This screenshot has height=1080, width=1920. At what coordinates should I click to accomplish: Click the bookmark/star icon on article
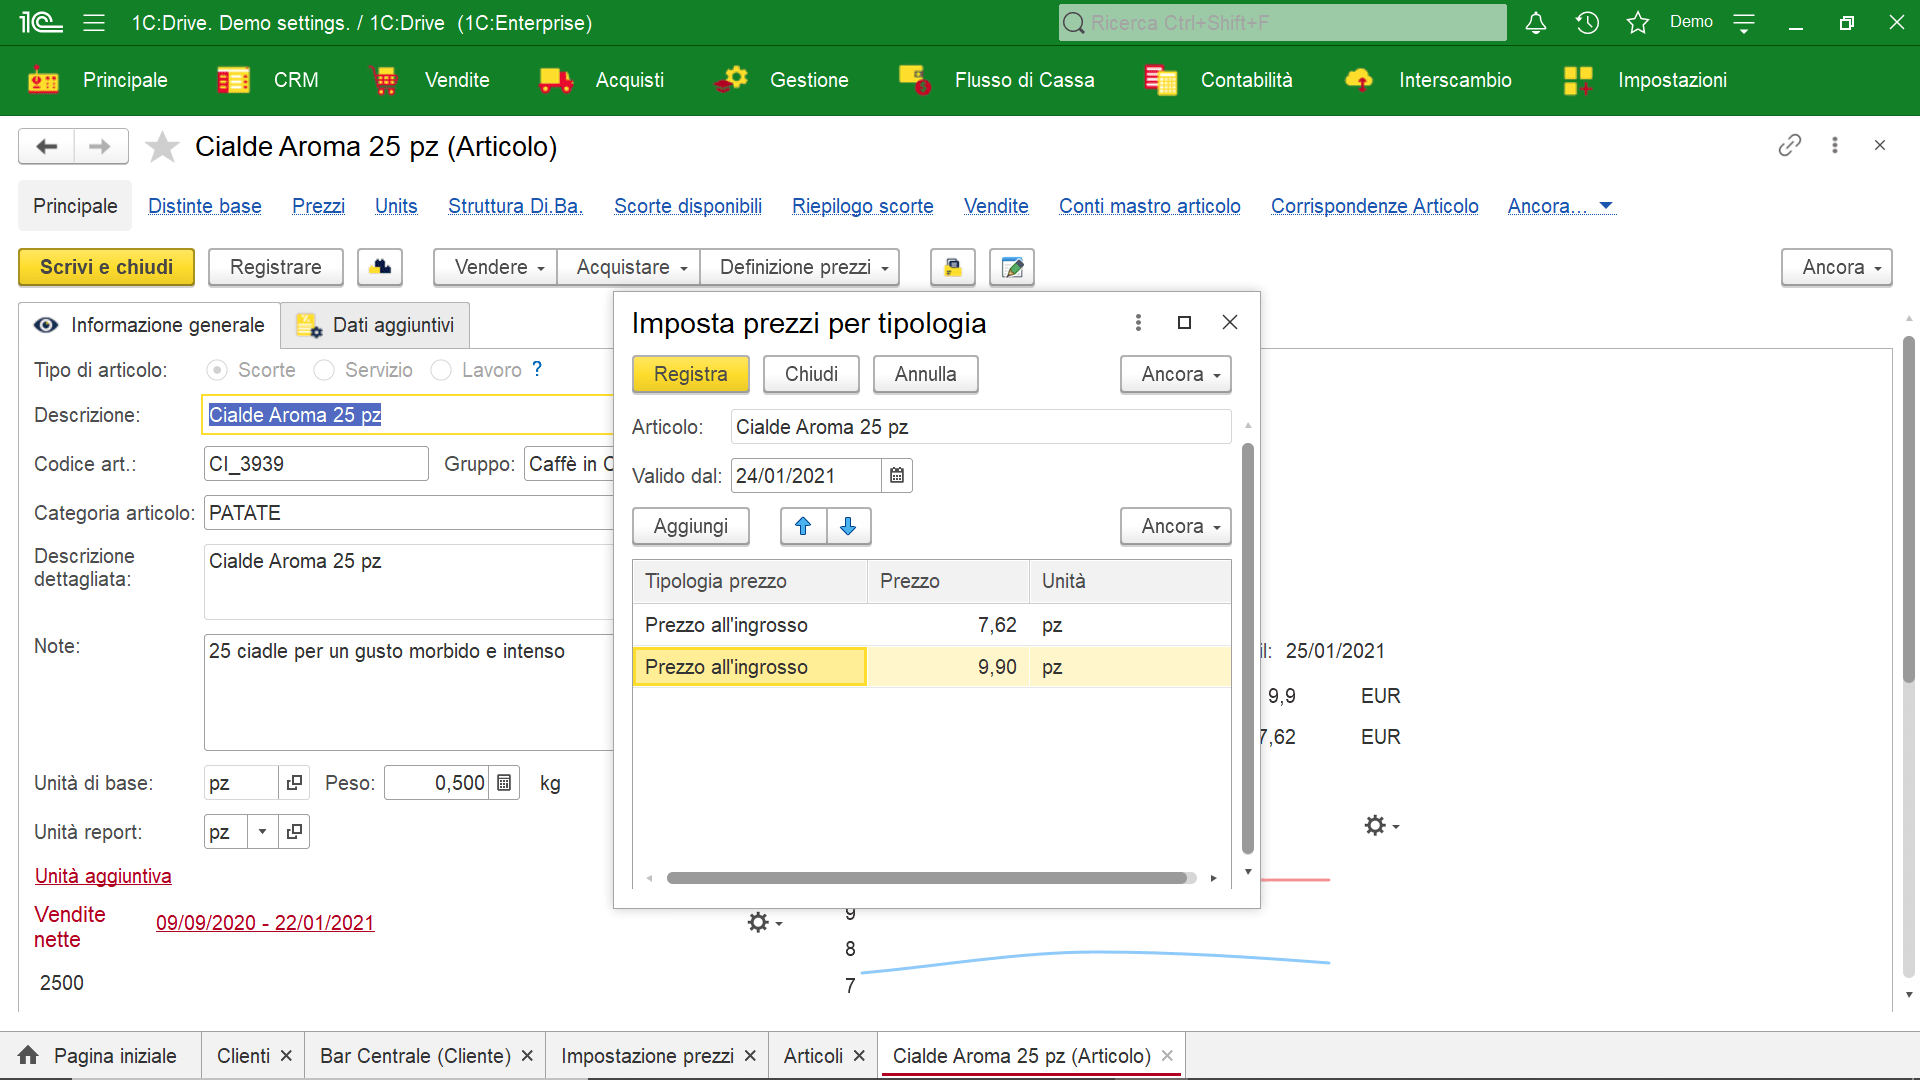pyautogui.click(x=164, y=146)
